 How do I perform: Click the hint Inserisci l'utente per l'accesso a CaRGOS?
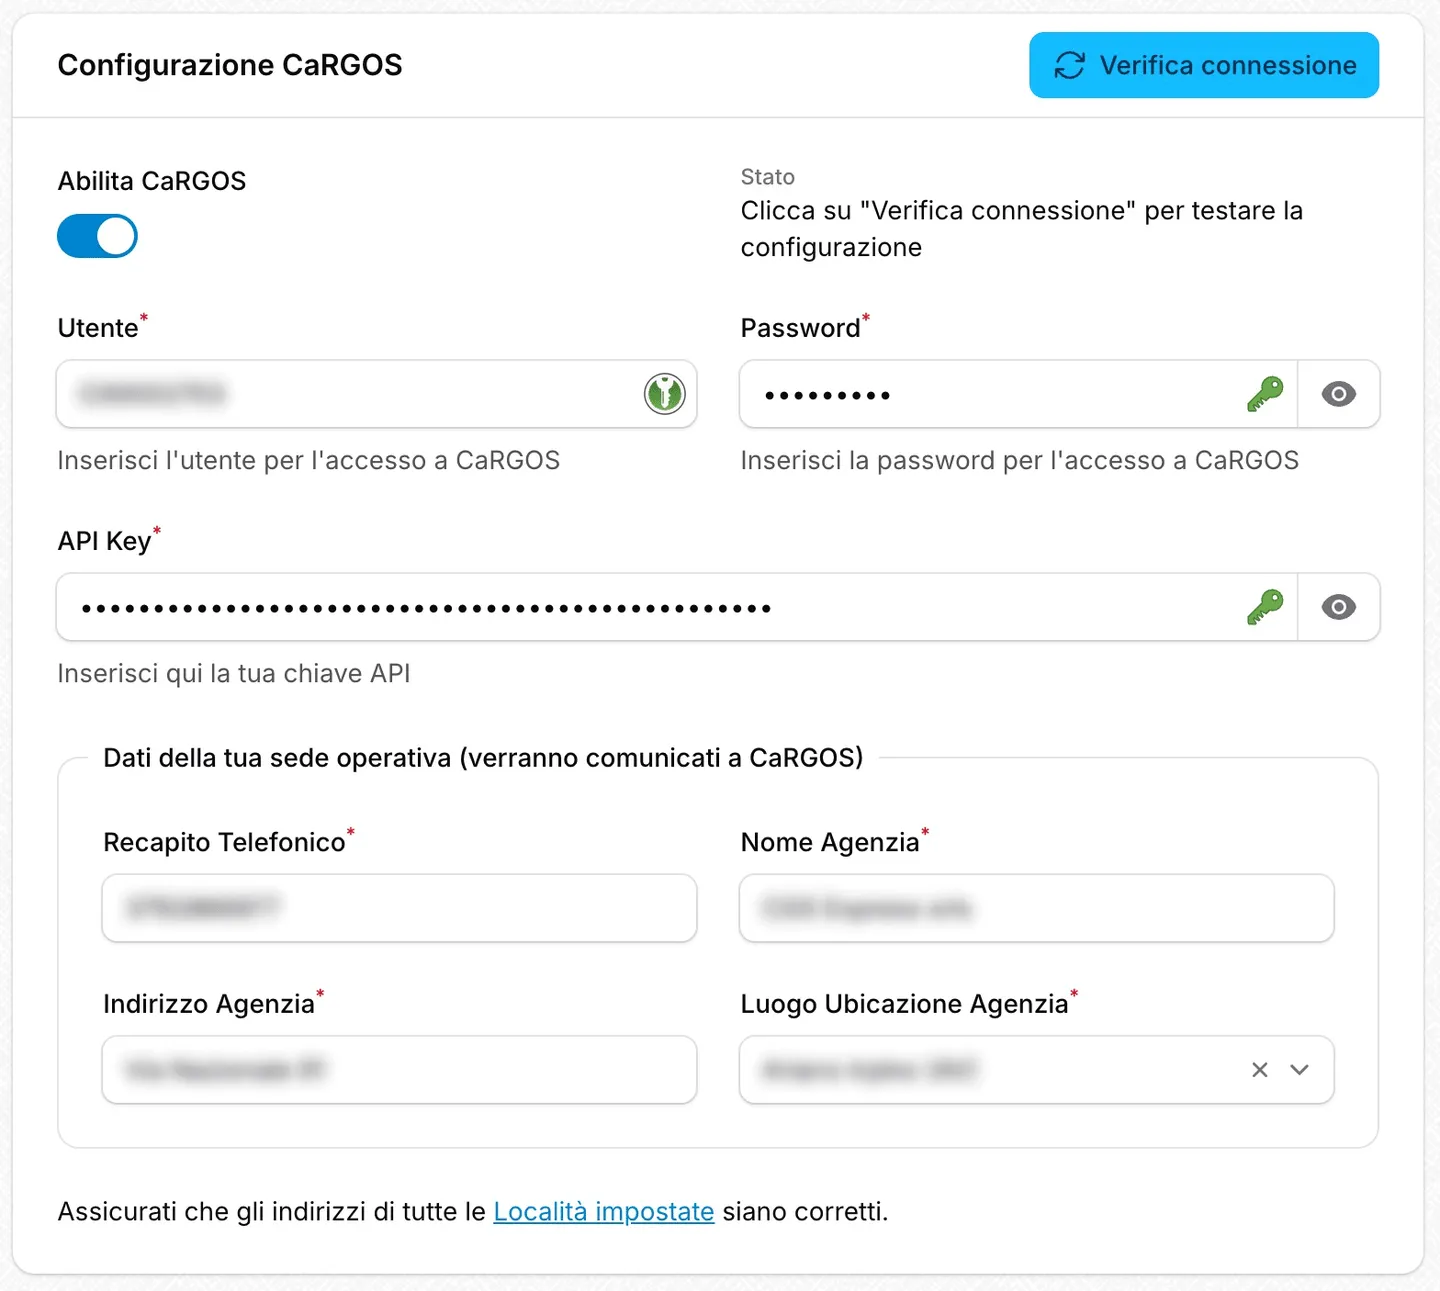pyautogui.click(x=309, y=461)
